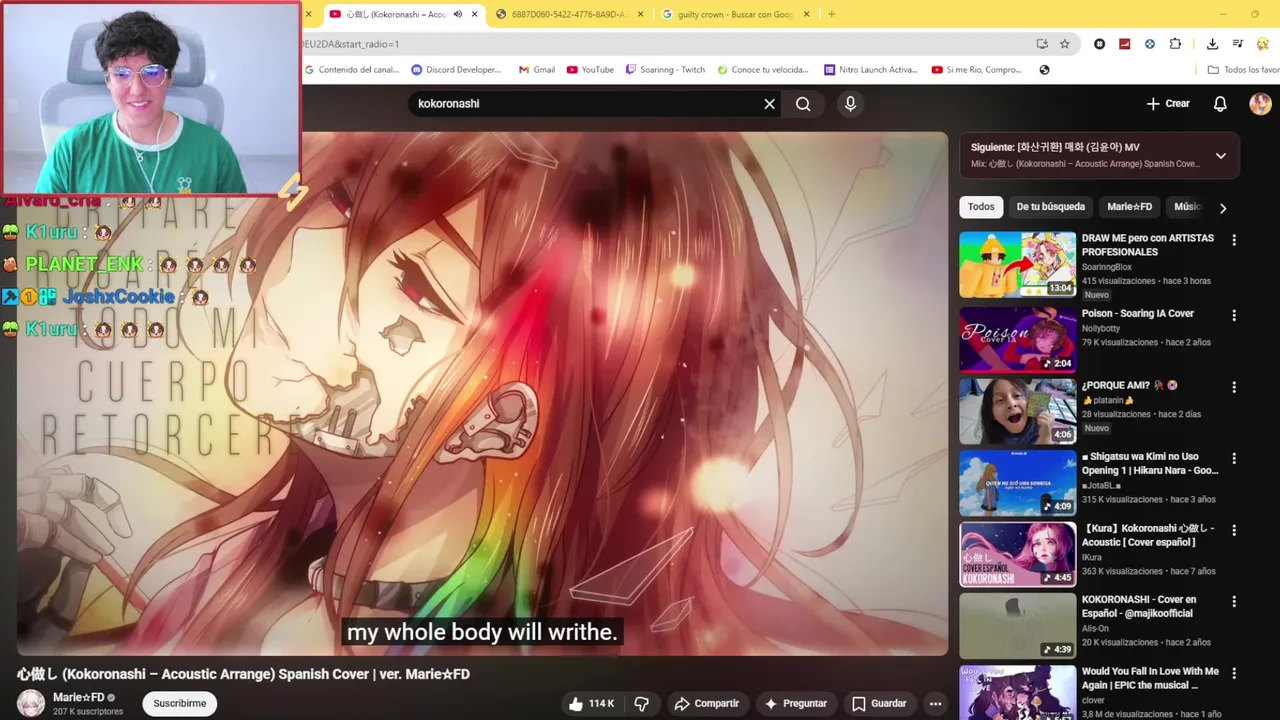Clear the kokoronashi search text

(769, 104)
